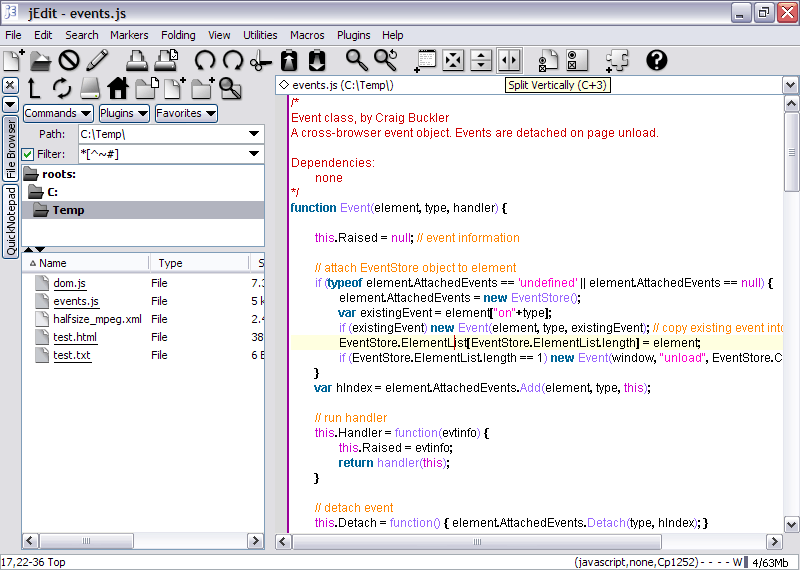Click the Open File folder icon
Viewport: 800px width, 570px height.
(x=41, y=61)
